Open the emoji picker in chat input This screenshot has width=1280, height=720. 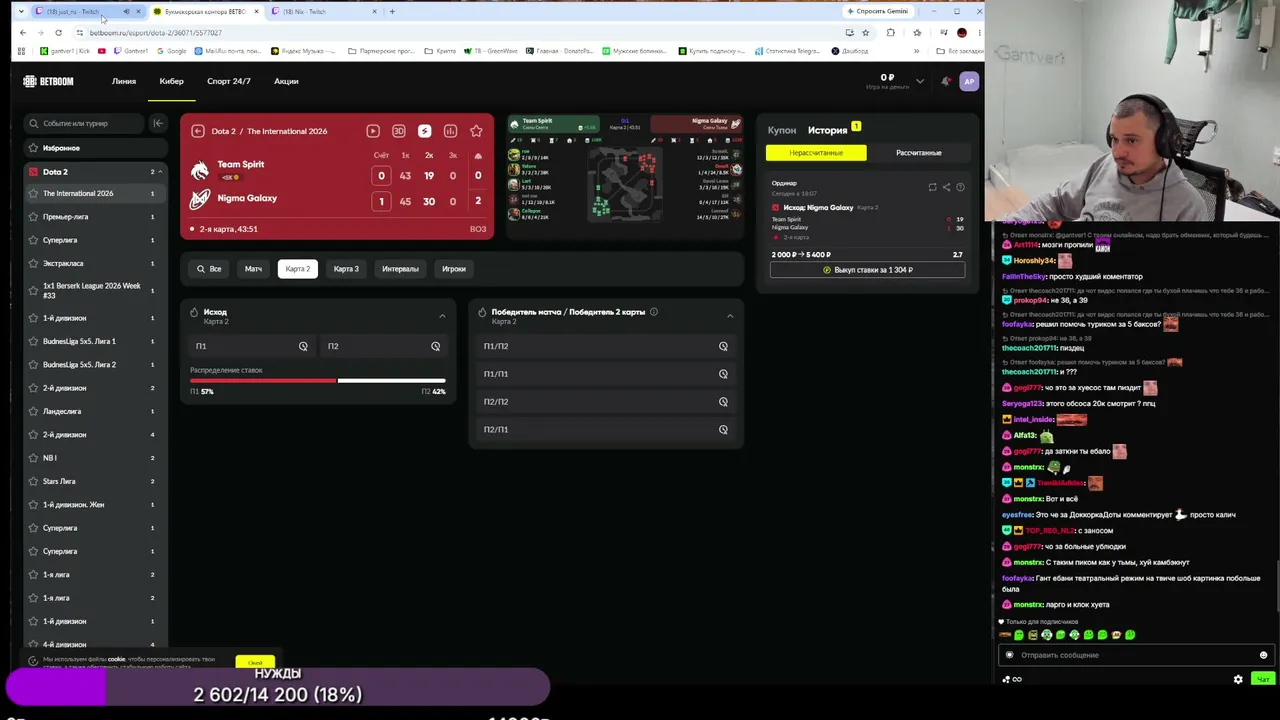(1263, 655)
